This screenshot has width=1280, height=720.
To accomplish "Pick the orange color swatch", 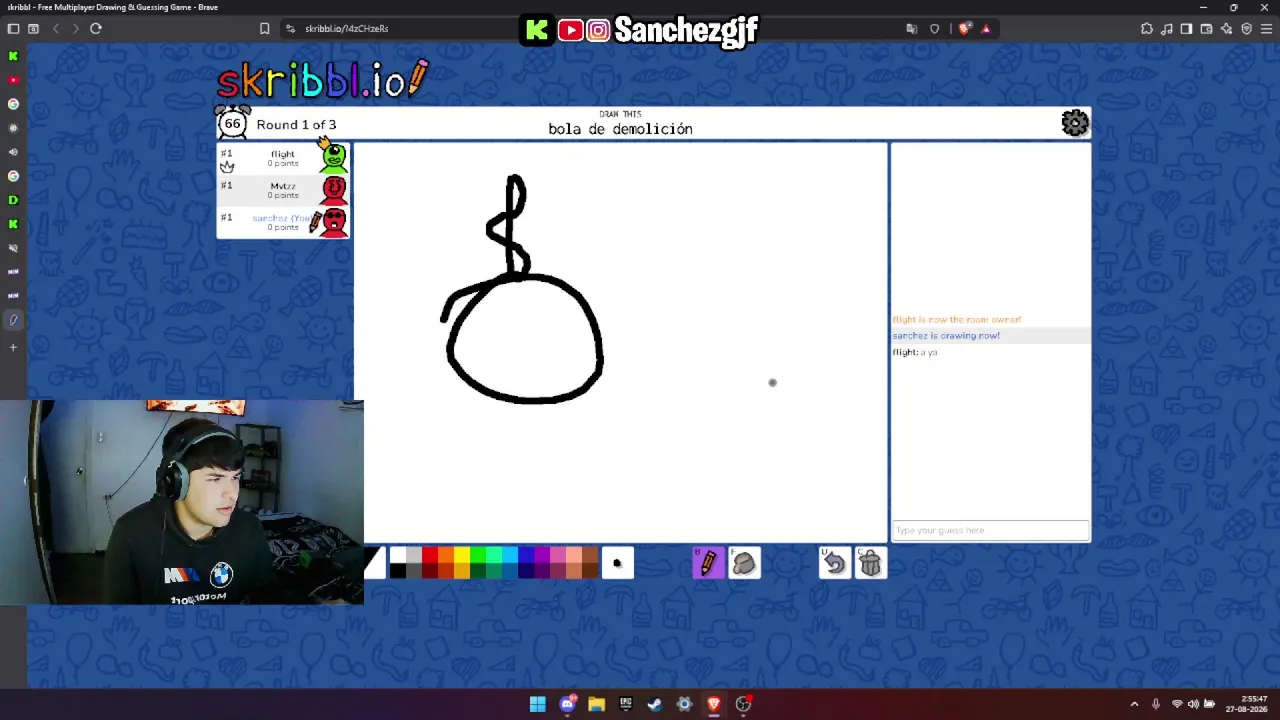I will pos(446,555).
